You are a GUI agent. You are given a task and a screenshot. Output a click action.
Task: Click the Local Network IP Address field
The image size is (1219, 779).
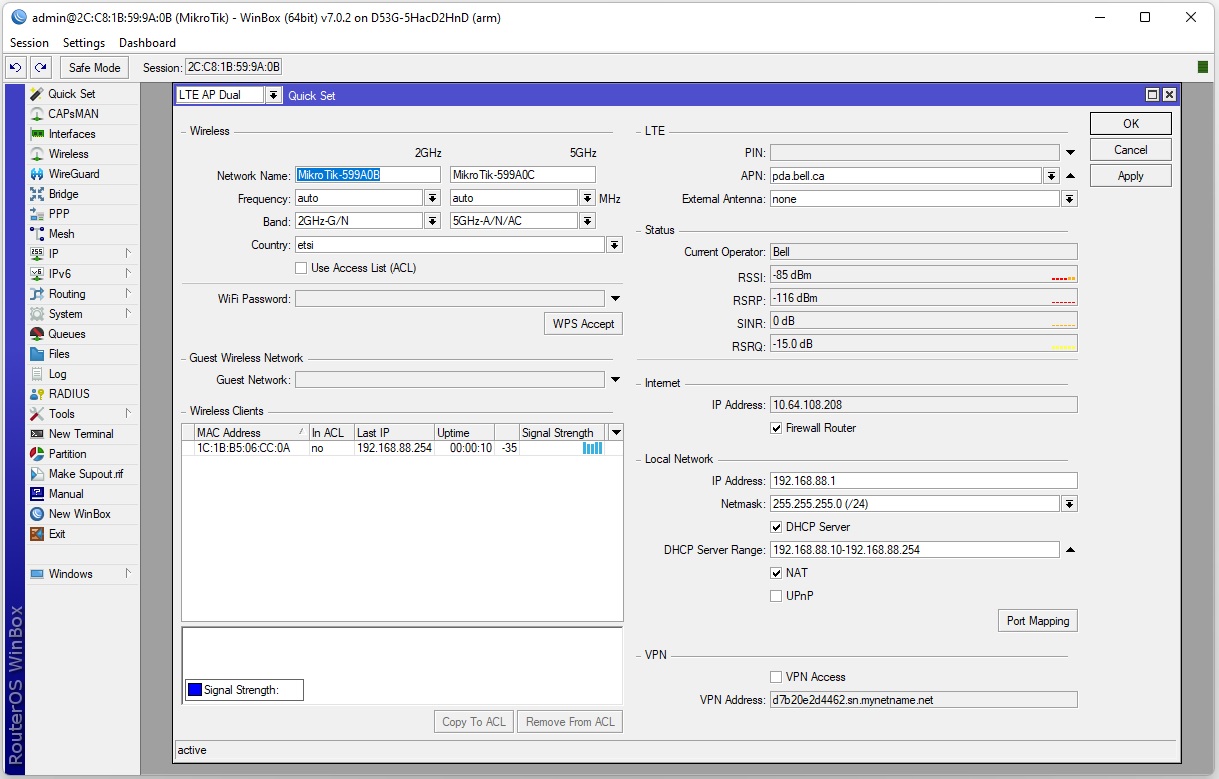pos(923,481)
